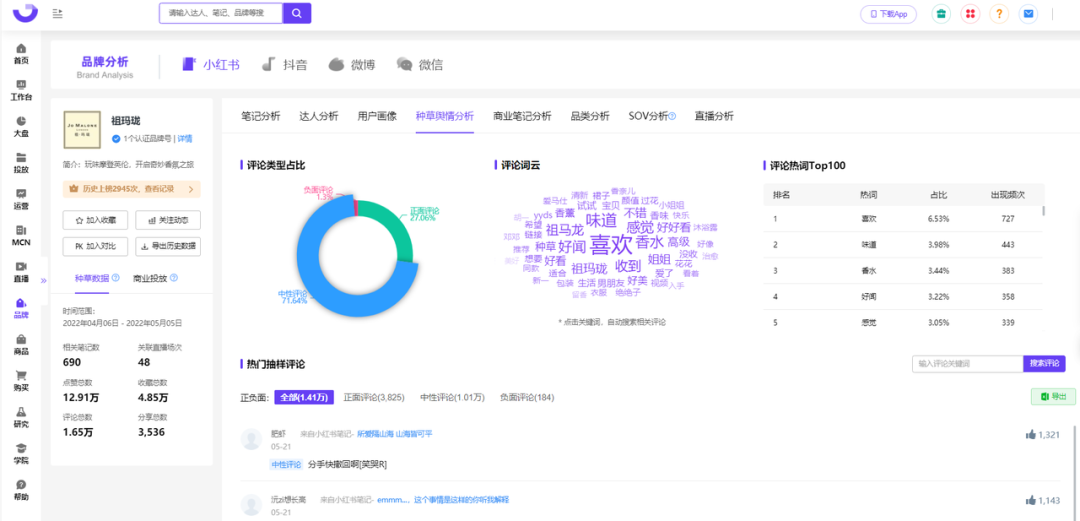Open the green briefcase icon in header
The width and height of the screenshot is (1080, 521).
(x=941, y=14)
